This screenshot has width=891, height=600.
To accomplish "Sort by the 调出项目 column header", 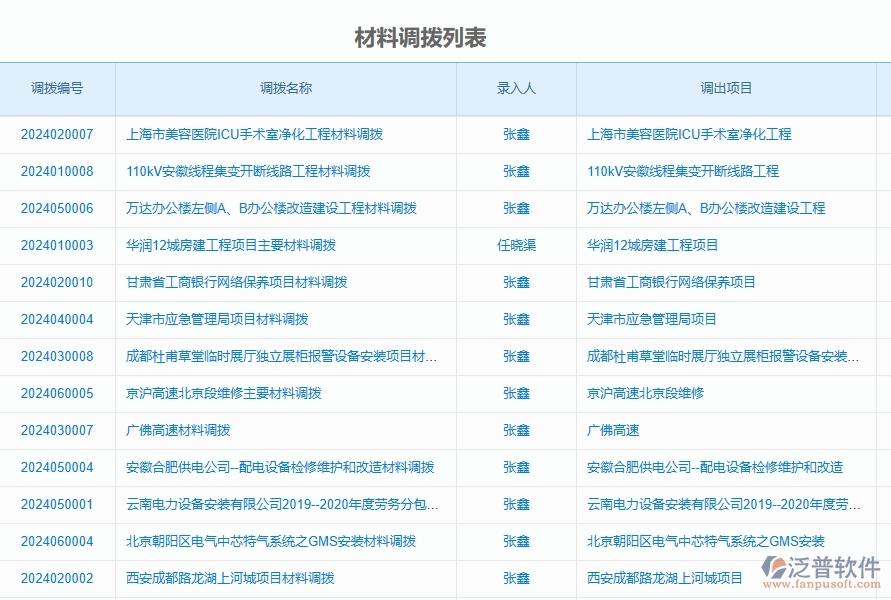I will pyautogui.click(x=724, y=88).
